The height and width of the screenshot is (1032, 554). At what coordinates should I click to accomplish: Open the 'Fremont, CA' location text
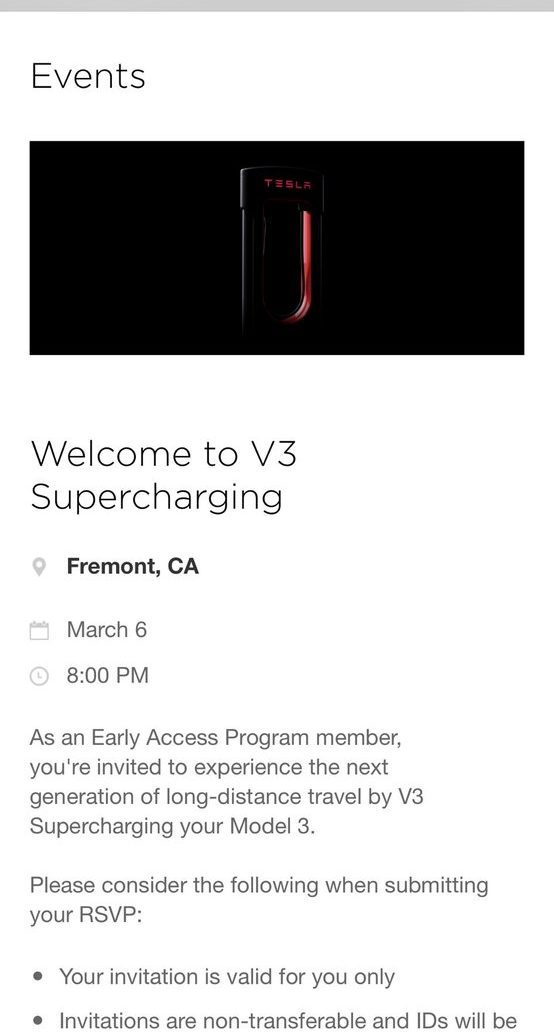pos(132,566)
